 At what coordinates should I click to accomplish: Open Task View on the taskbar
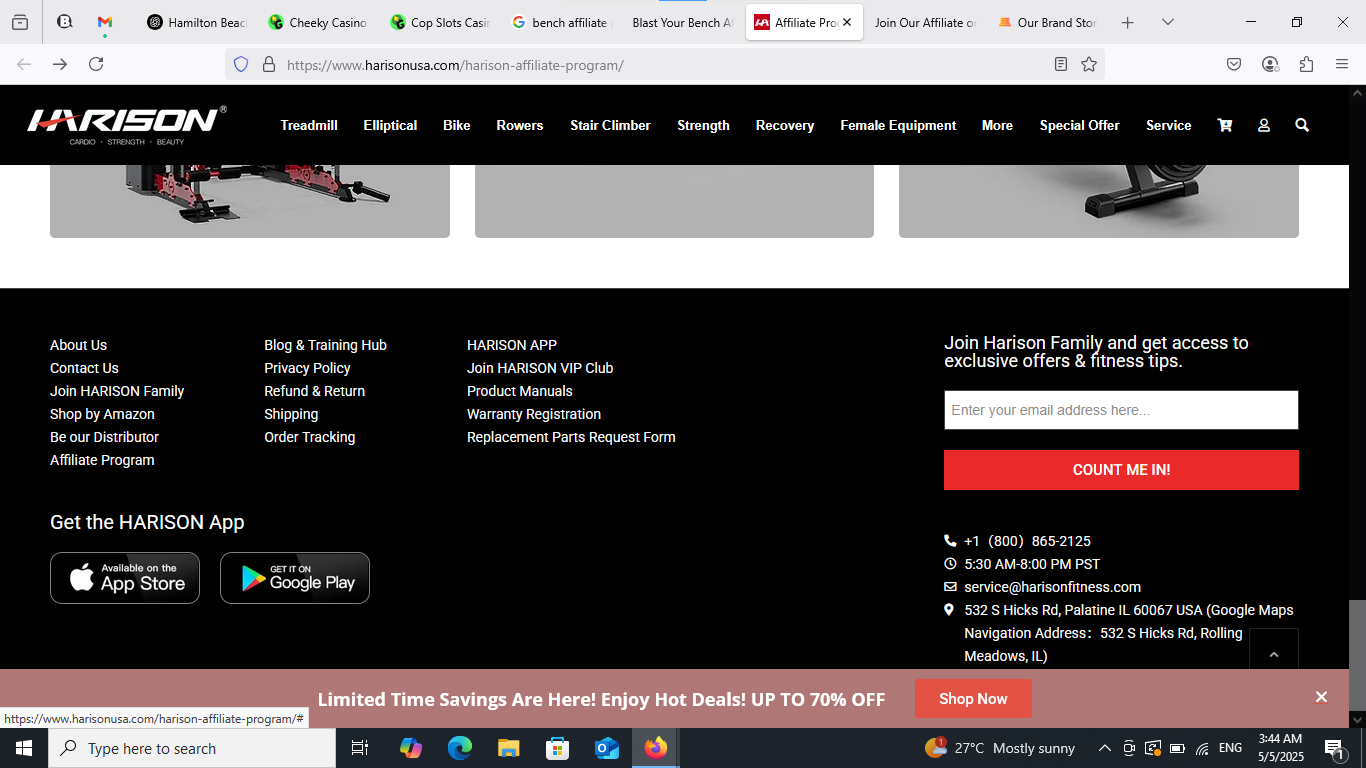click(360, 748)
